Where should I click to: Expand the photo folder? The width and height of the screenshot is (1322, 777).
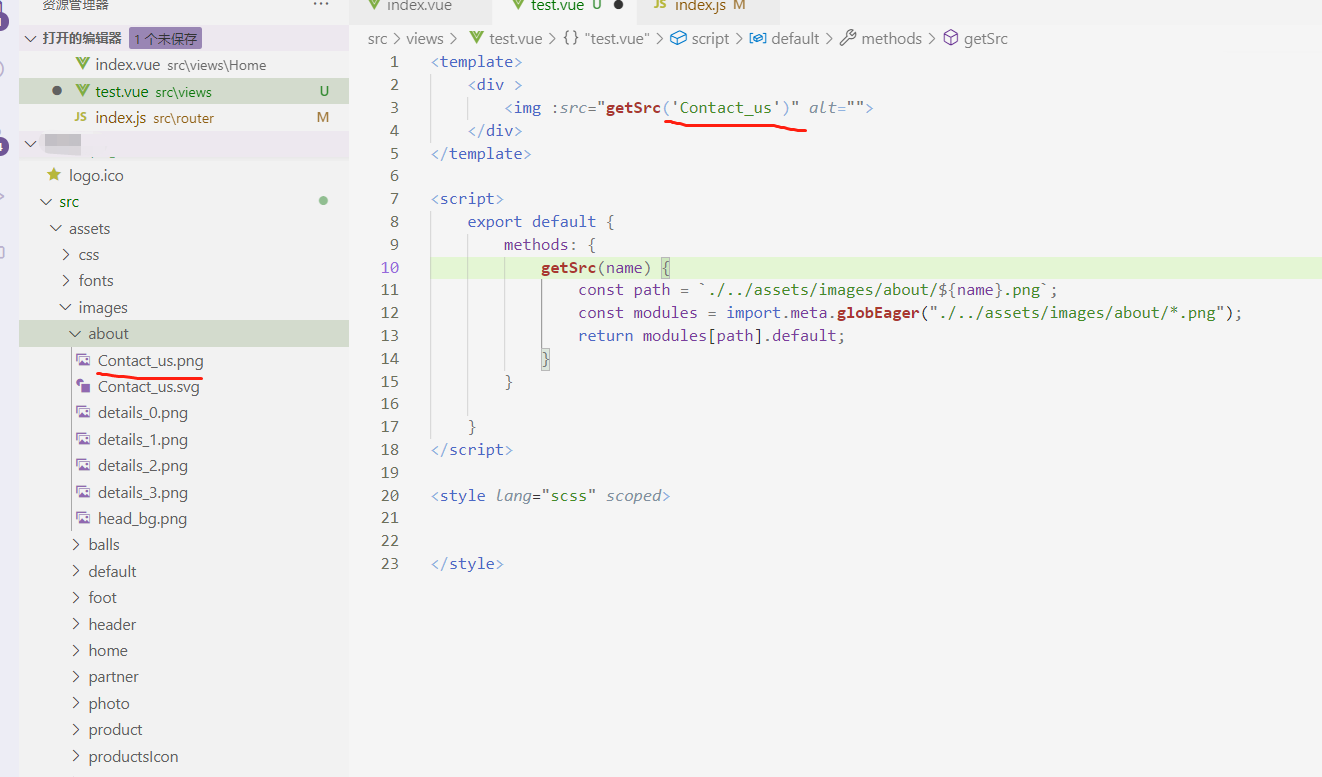(76, 704)
